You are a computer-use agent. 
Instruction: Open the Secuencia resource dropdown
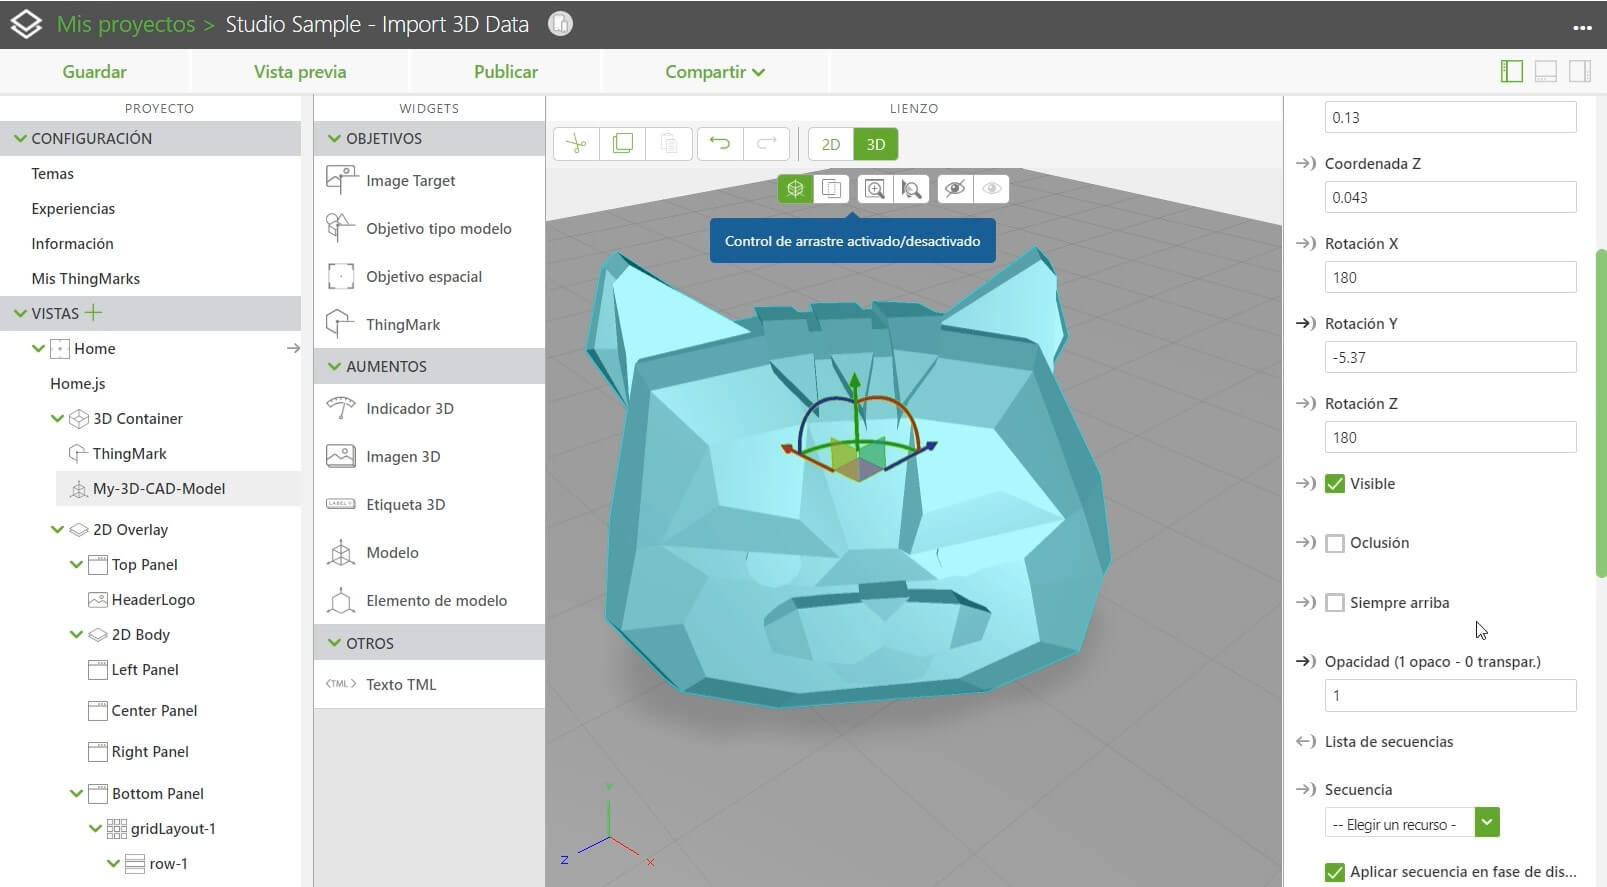coord(1487,823)
